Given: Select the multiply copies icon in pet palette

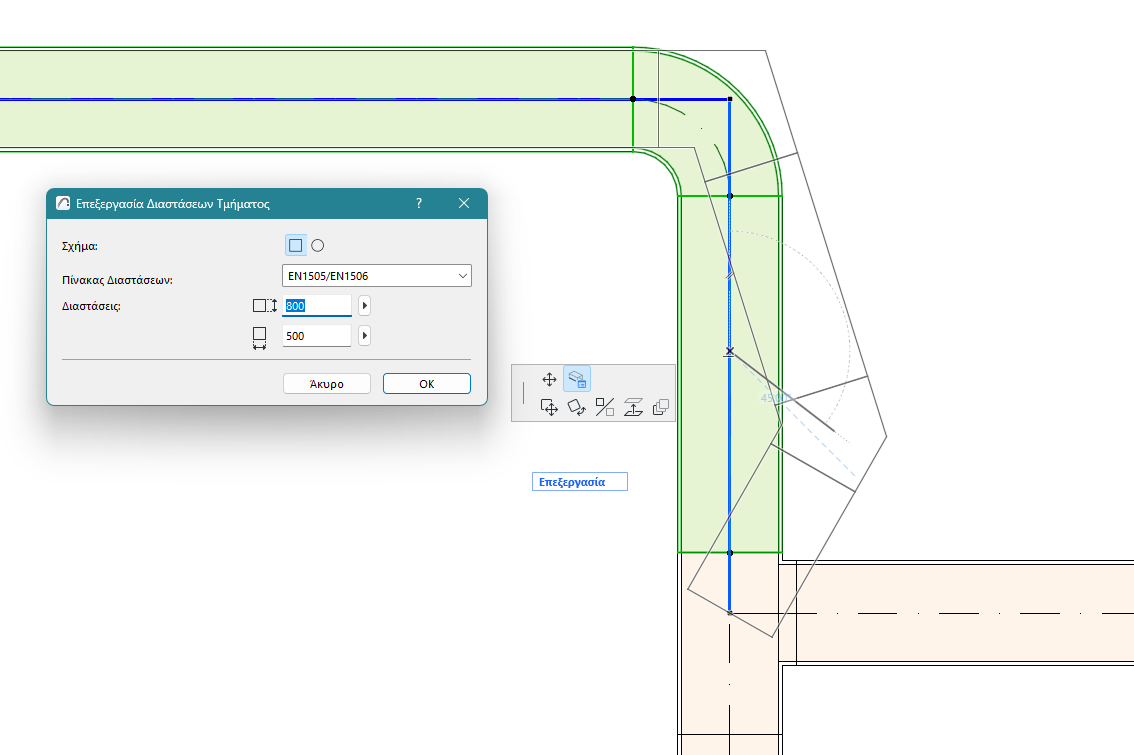Looking at the screenshot, I should [660, 407].
